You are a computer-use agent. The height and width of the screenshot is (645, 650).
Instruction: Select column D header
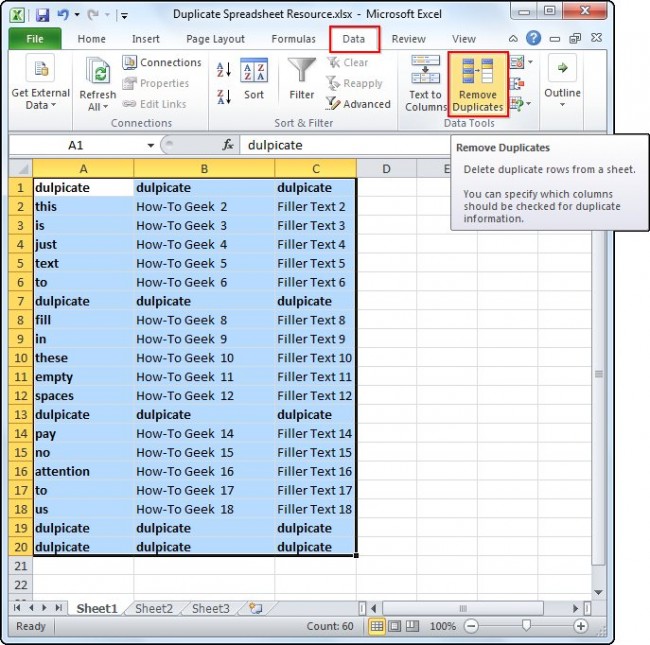(x=386, y=169)
